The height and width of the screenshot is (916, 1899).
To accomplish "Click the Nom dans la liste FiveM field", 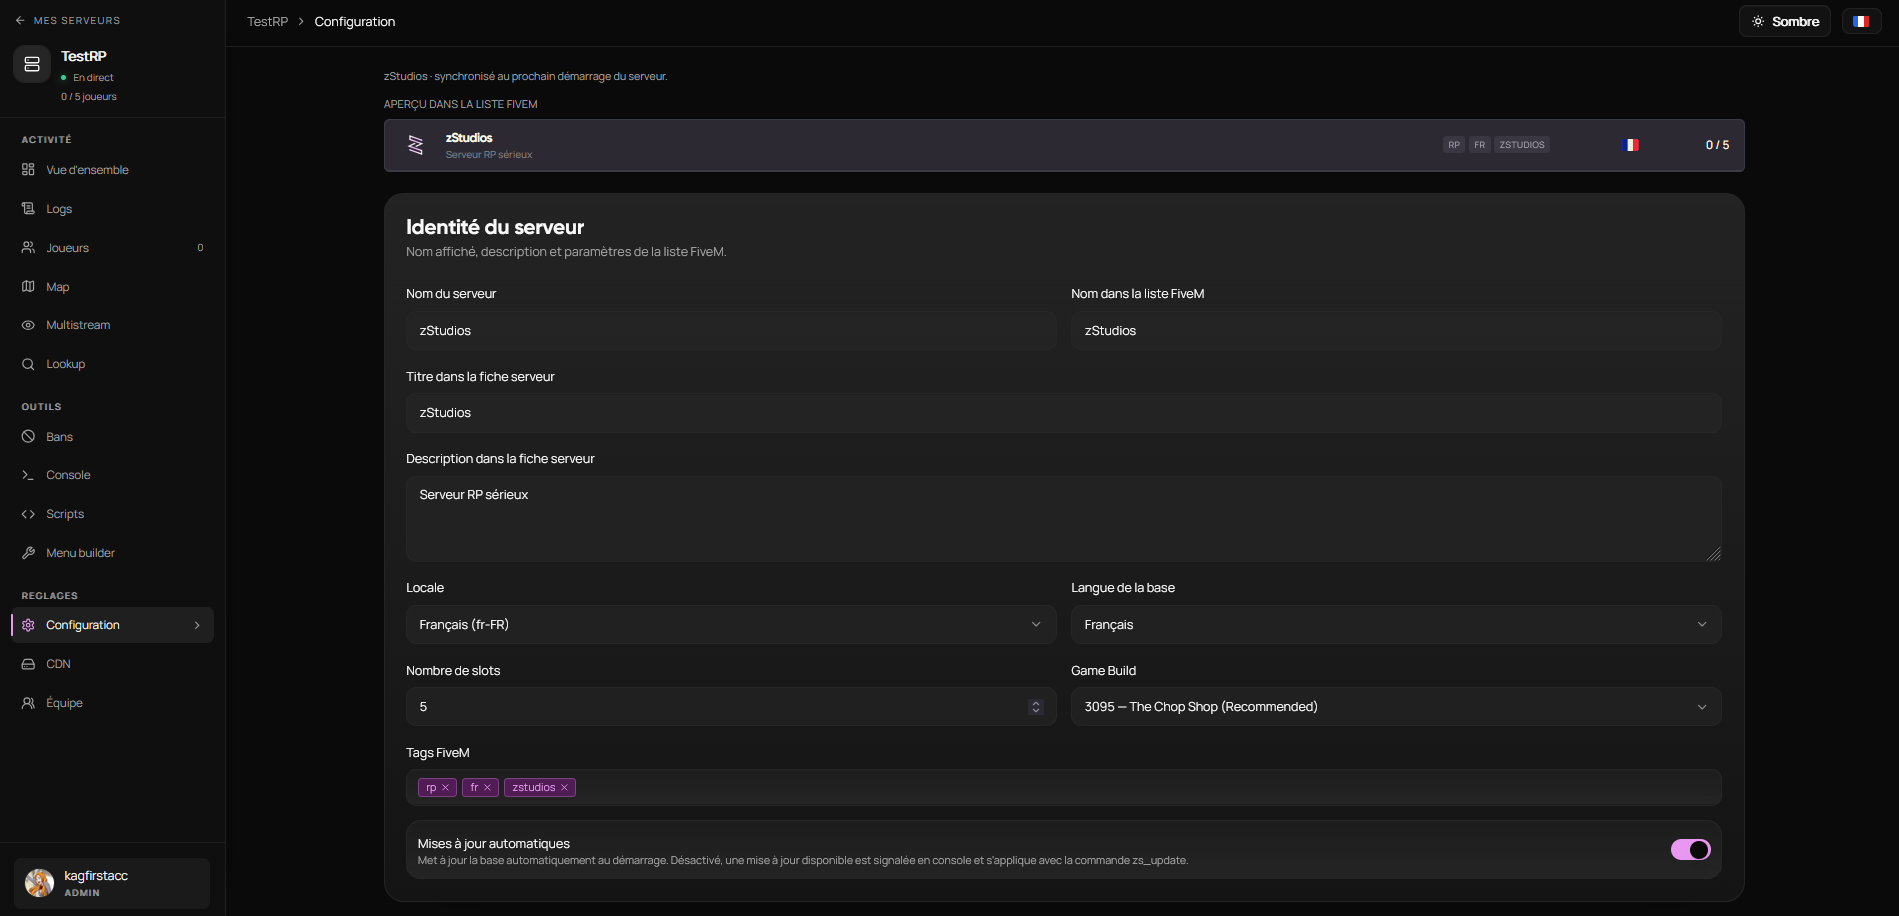I will tap(1396, 330).
